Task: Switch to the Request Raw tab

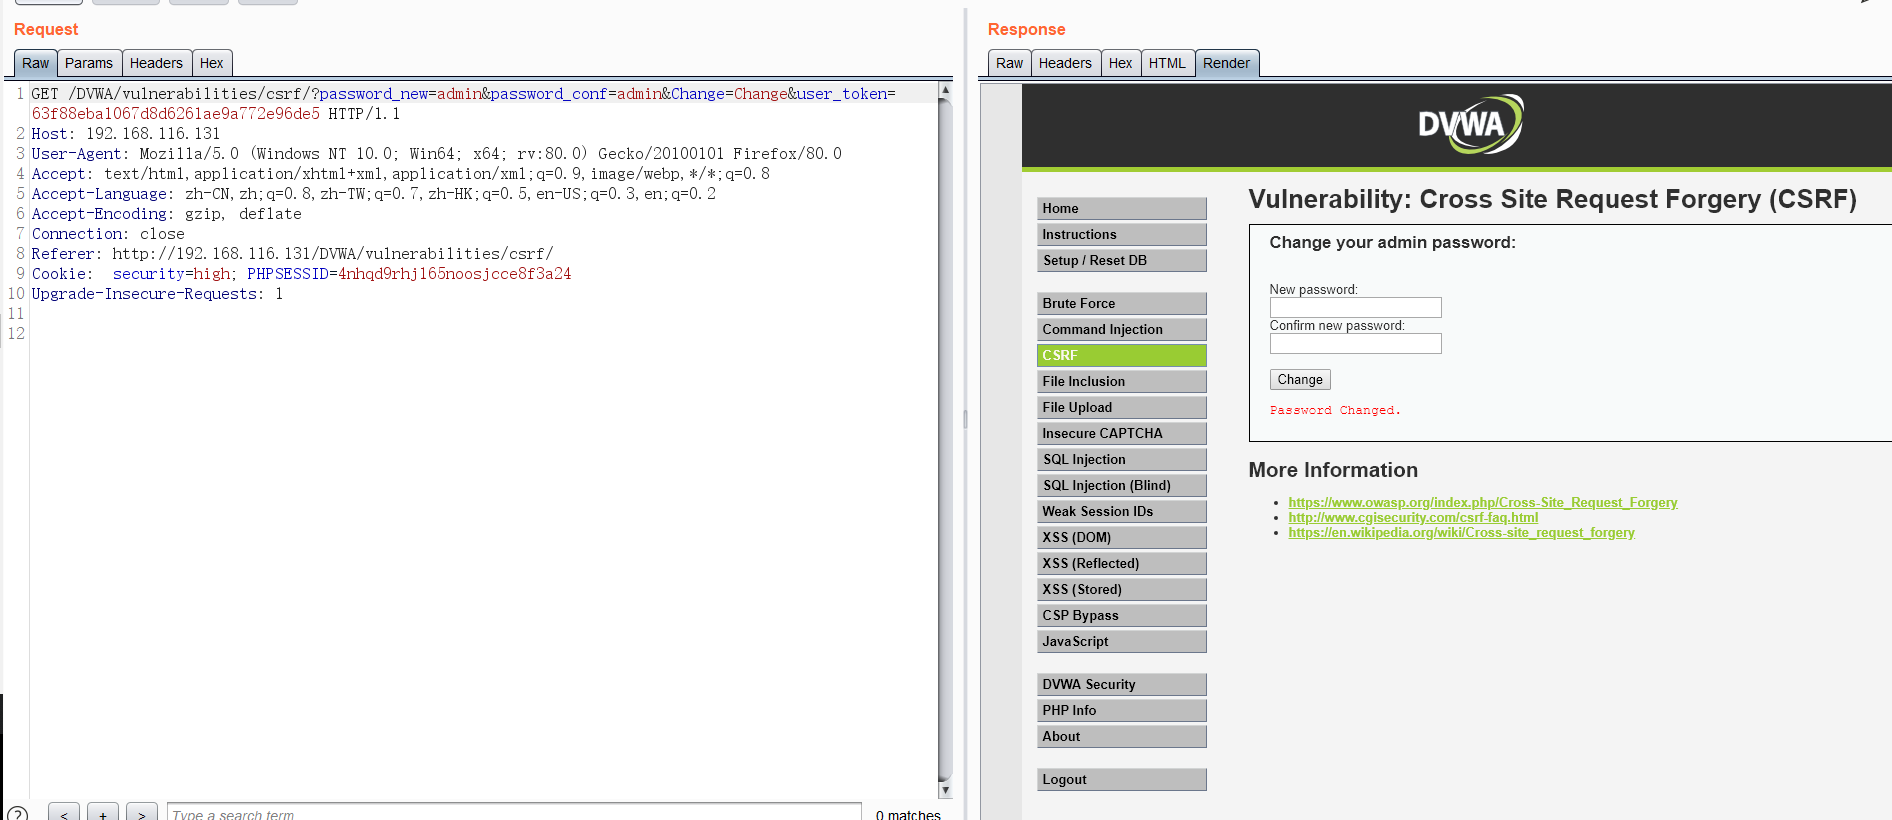Action: (x=35, y=63)
